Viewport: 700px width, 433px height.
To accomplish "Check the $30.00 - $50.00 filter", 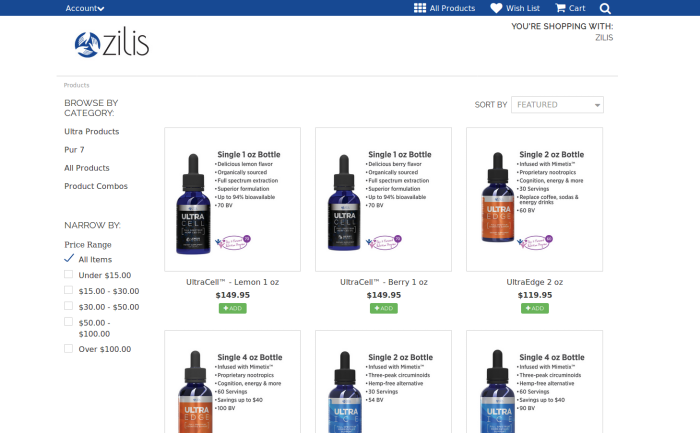I will pyautogui.click(x=68, y=306).
